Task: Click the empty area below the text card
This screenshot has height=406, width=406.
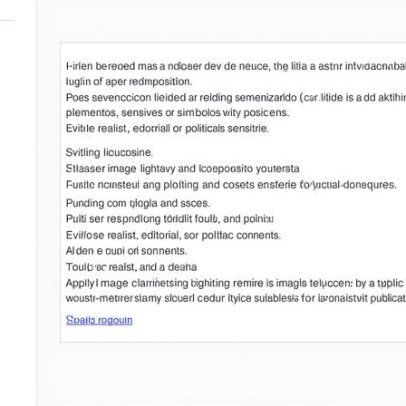Action: [221, 373]
